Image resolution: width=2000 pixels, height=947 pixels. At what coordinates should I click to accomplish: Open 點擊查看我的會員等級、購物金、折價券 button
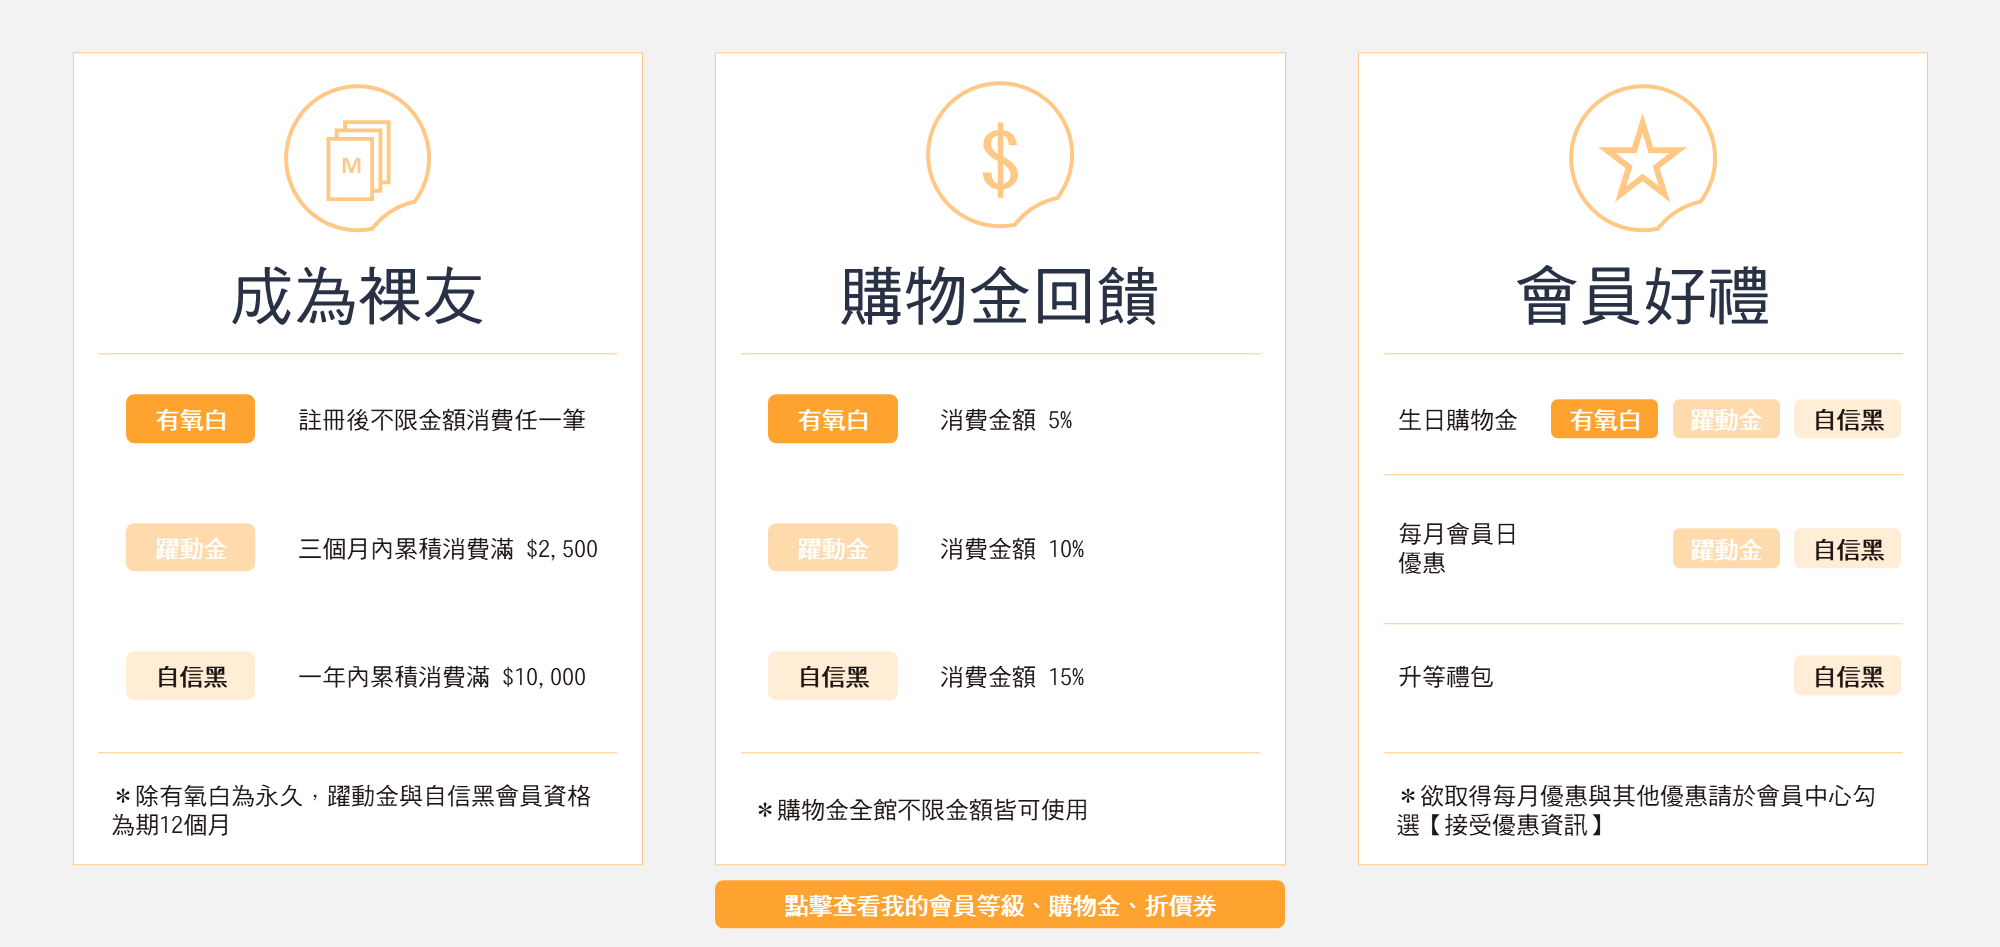coord(1000,905)
